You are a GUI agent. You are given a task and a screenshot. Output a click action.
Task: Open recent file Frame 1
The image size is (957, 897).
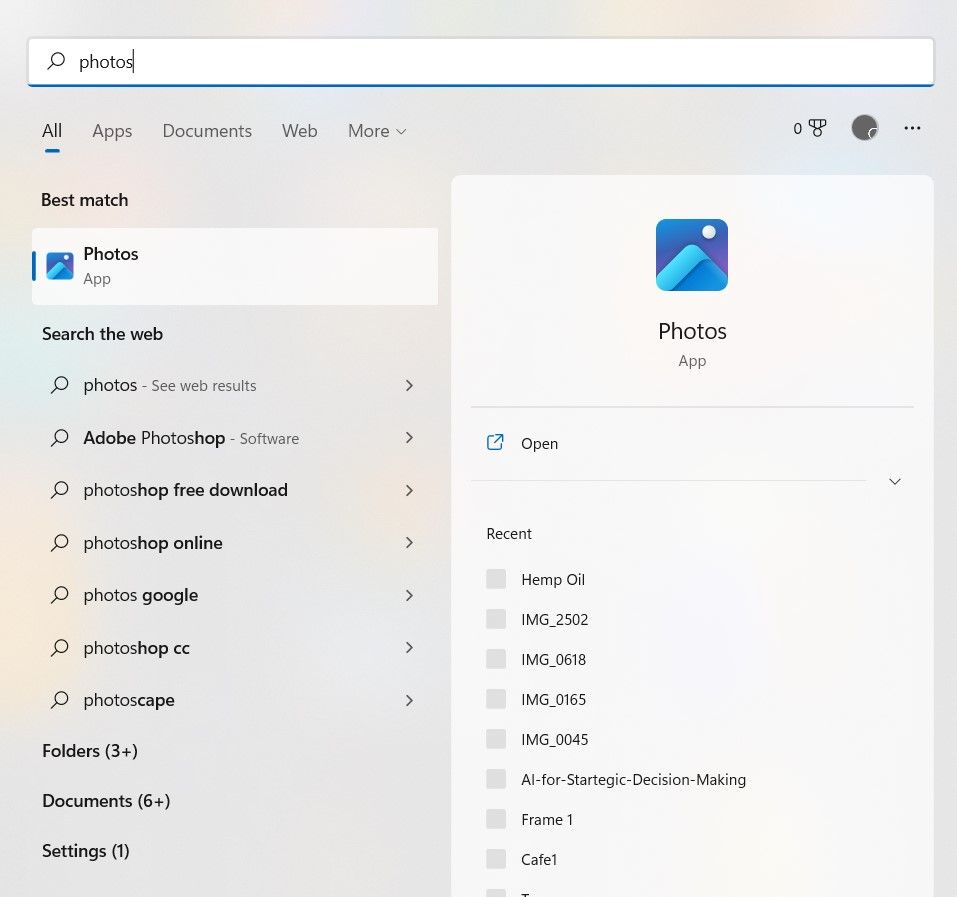(x=547, y=819)
